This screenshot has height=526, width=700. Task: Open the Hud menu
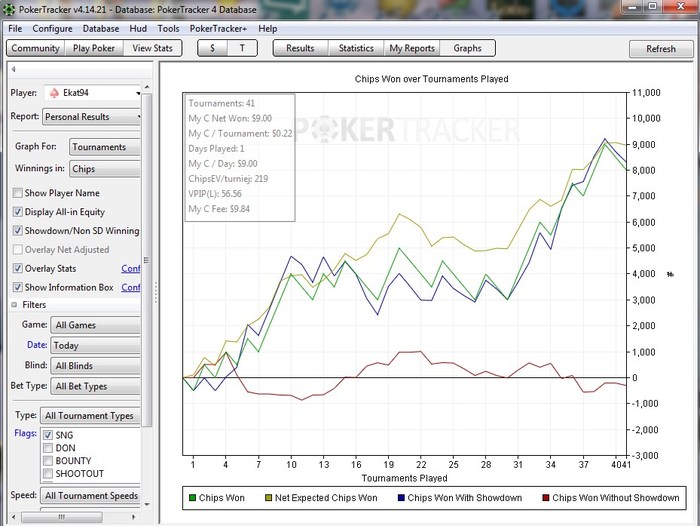[x=138, y=29]
